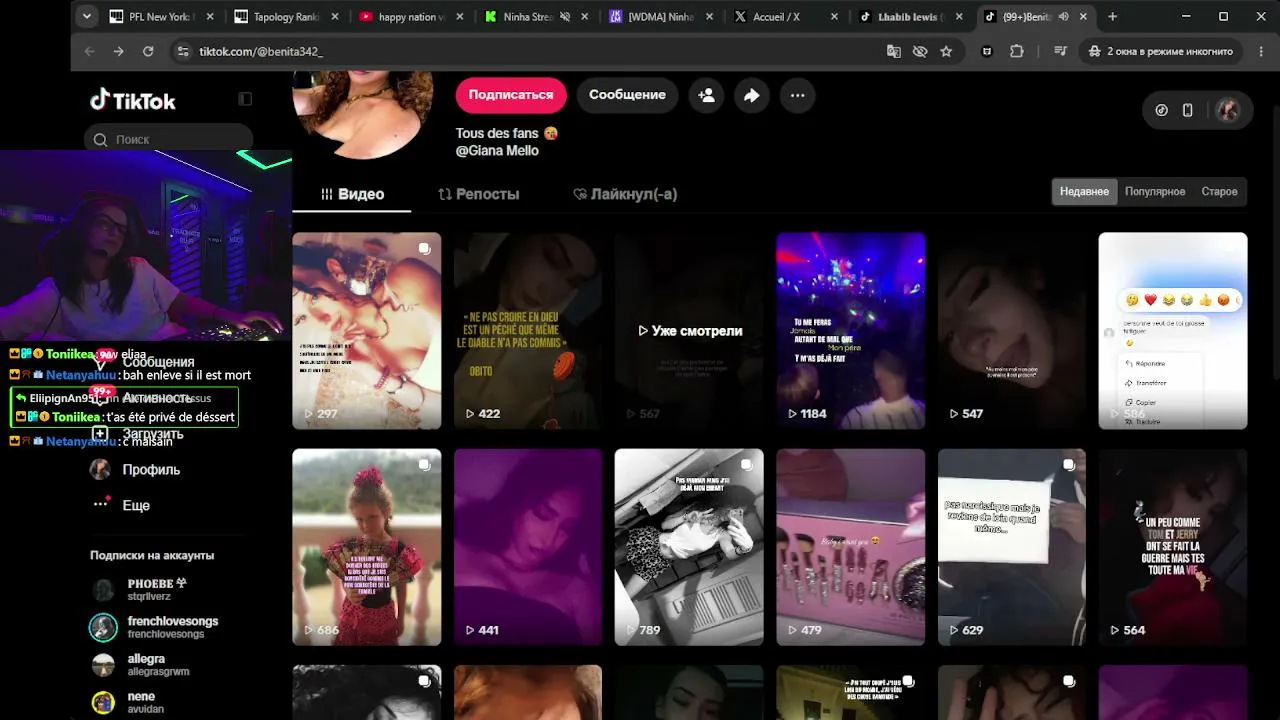Click the add friend person icon
This screenshot has width=1280, height=720.
706,95
